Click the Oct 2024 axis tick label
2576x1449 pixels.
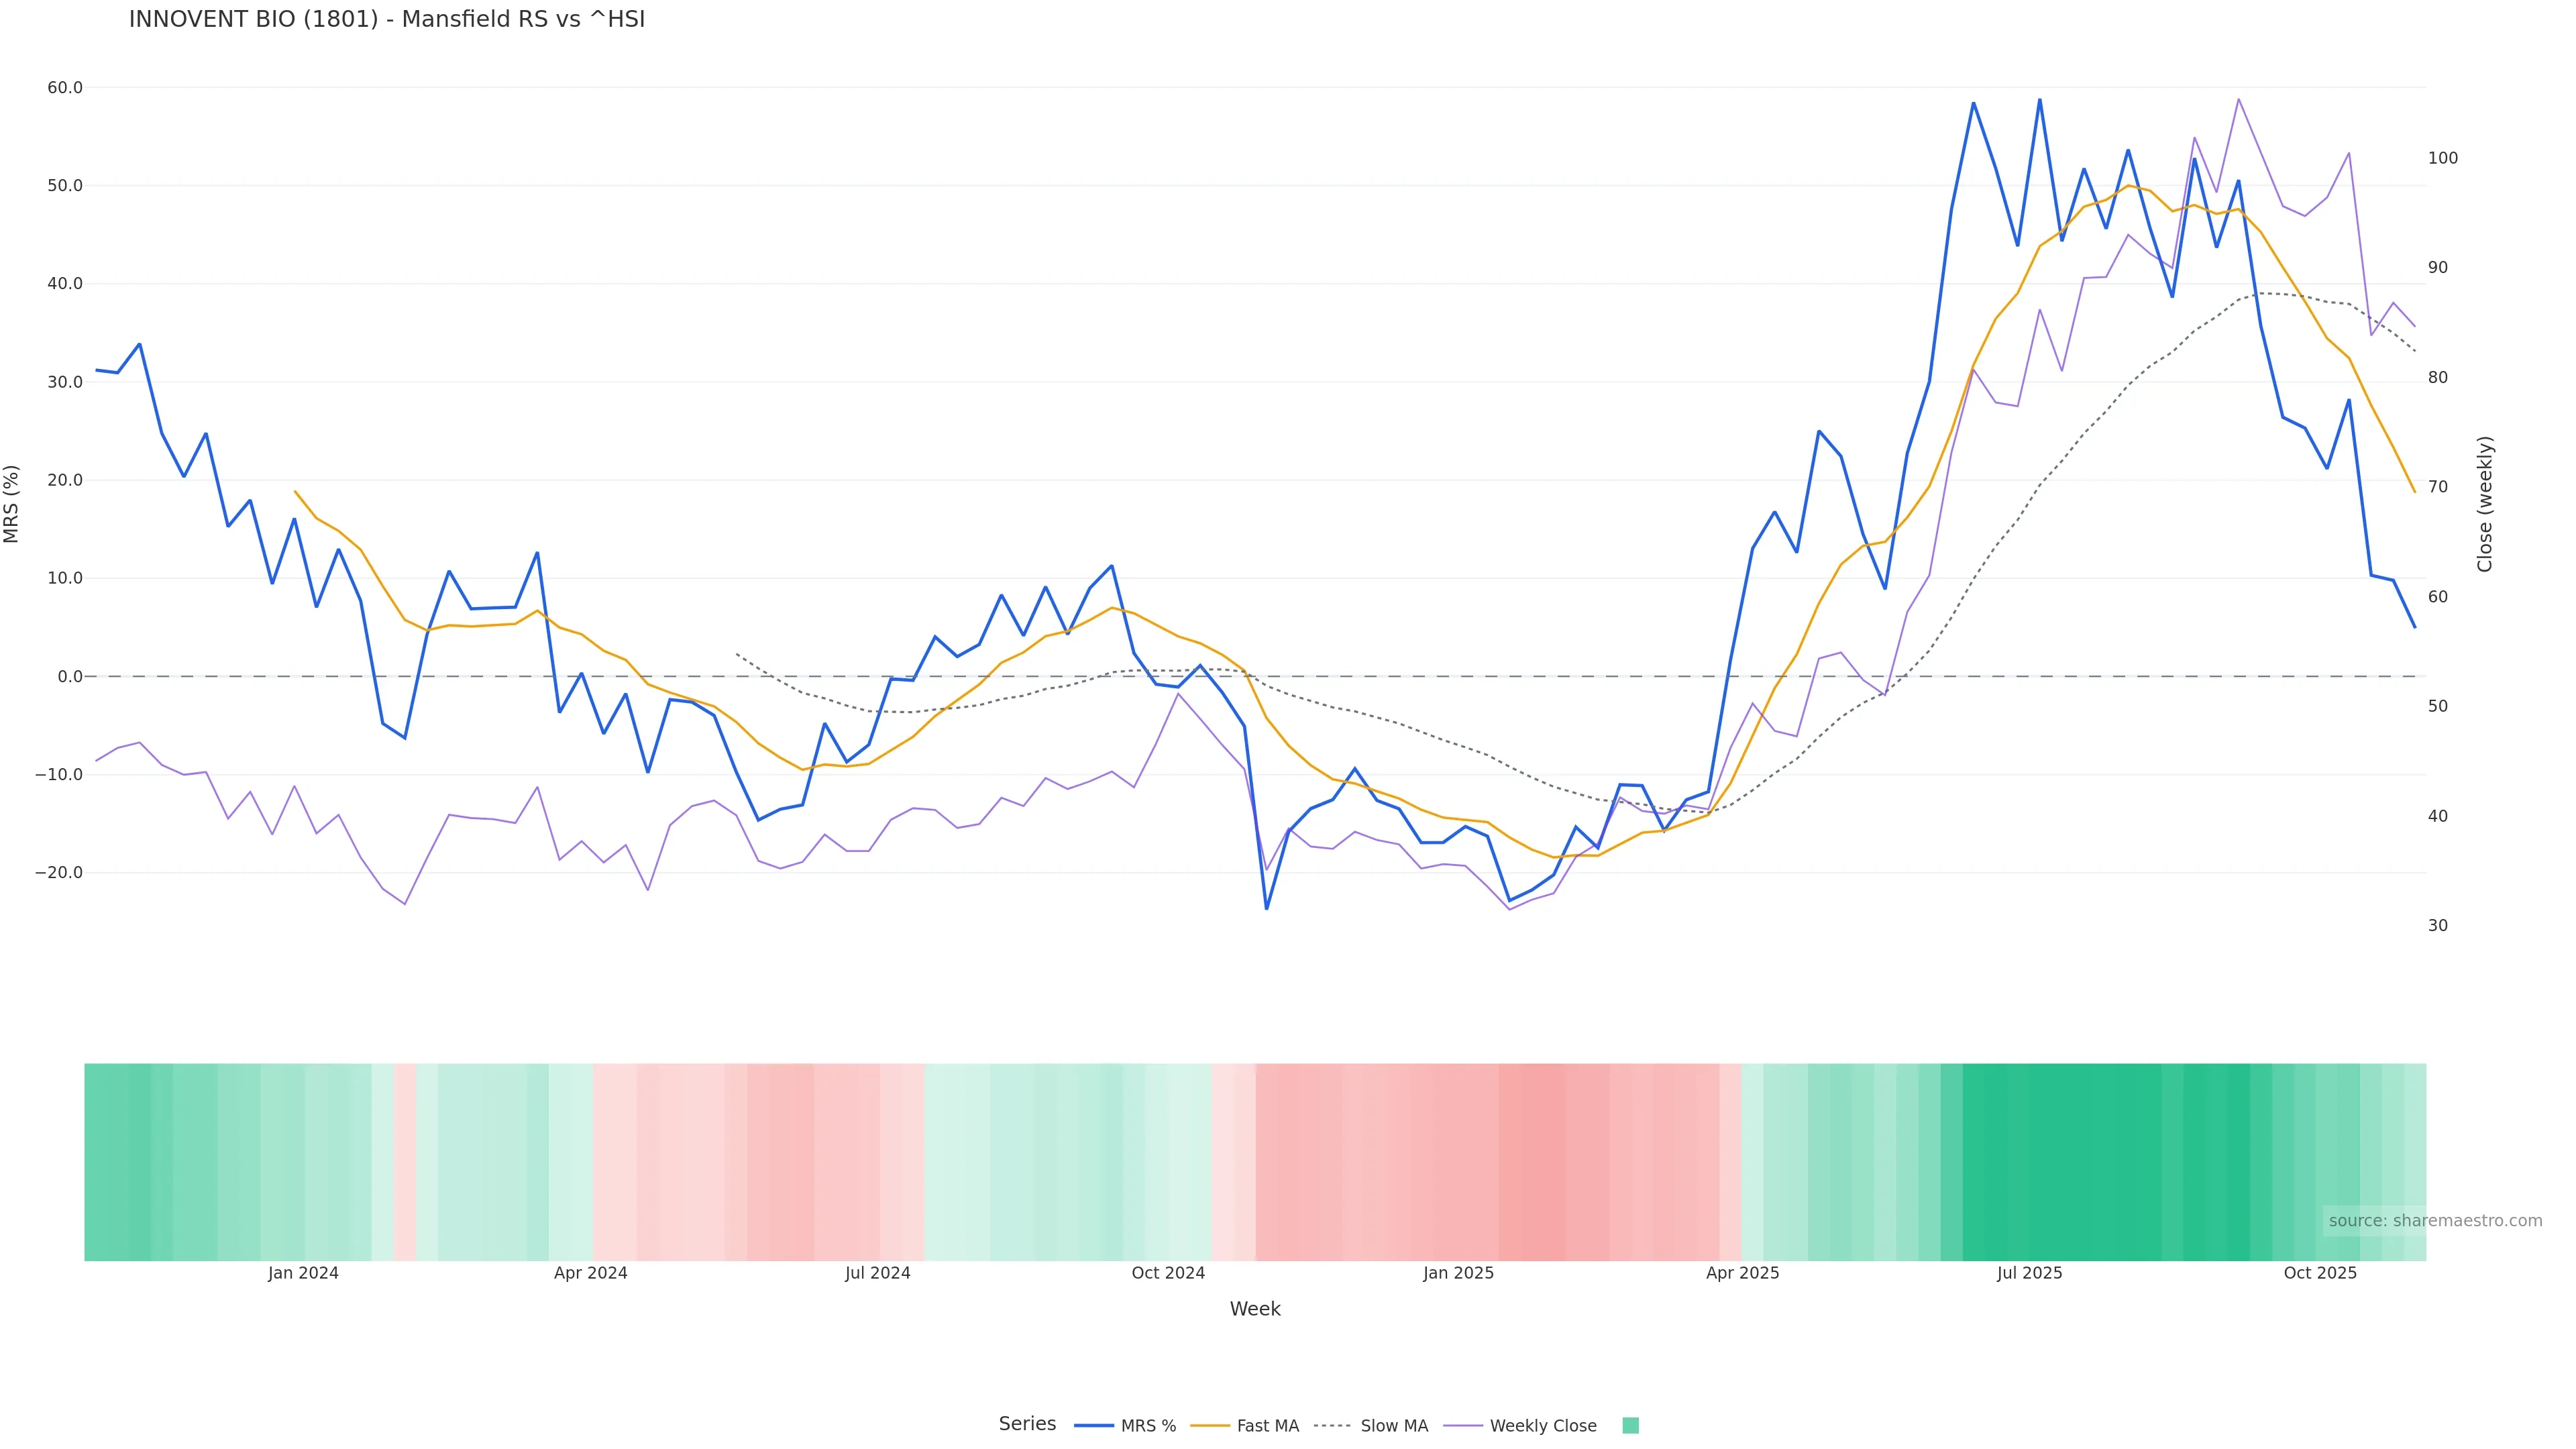click(1168, 1274)
